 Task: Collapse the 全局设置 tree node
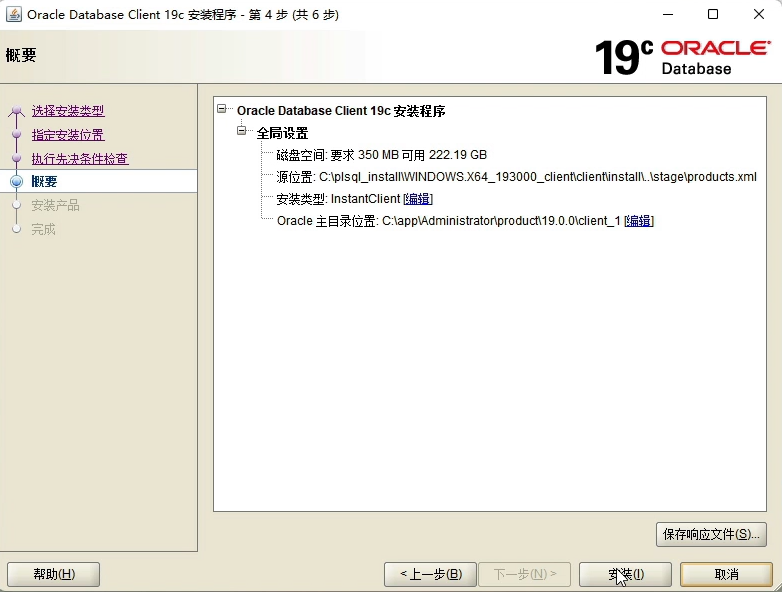[242, 131]
